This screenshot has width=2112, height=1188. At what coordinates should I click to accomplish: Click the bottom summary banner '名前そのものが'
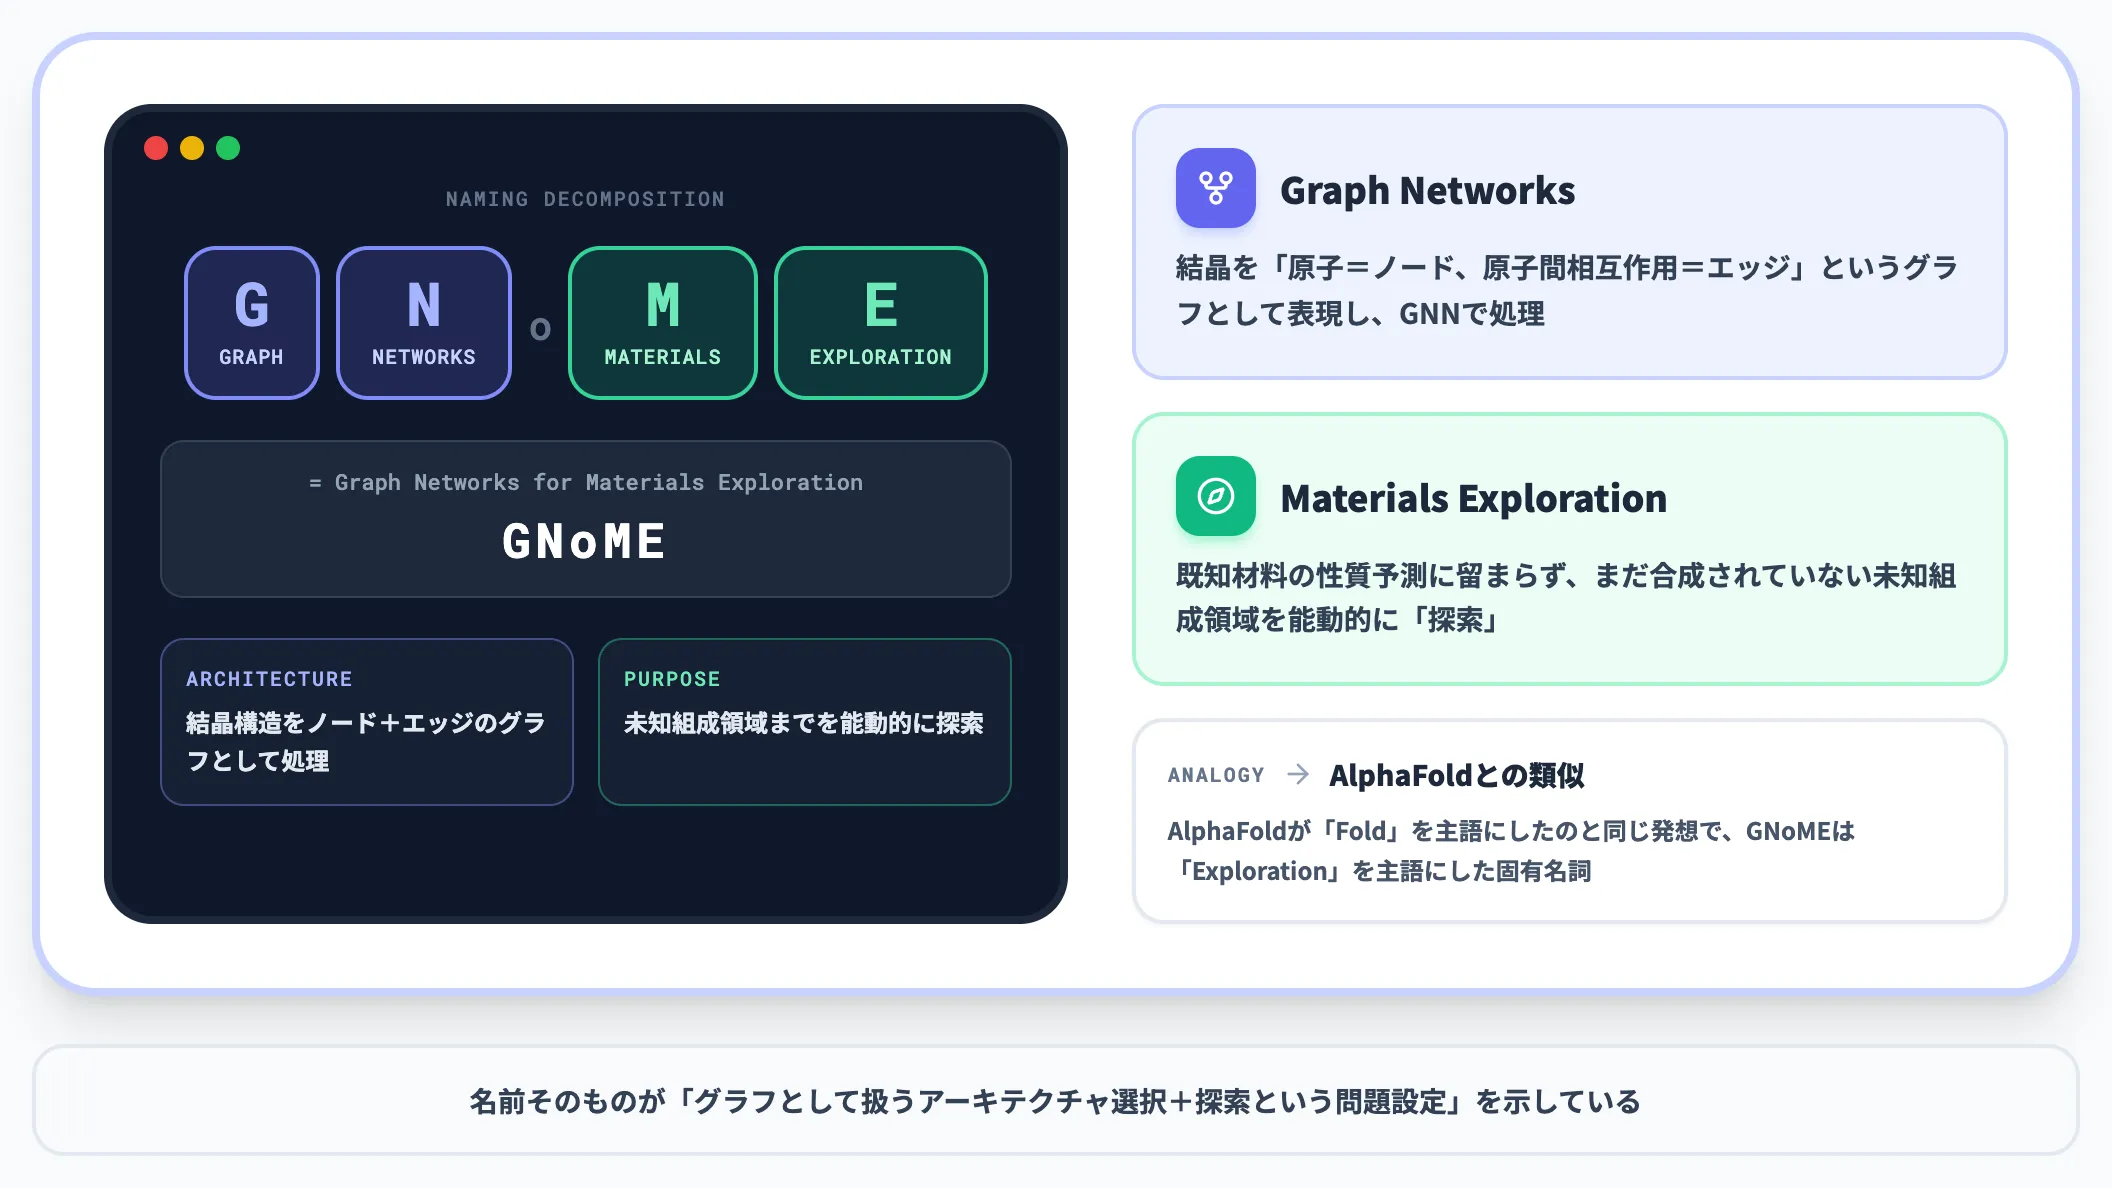[x=1056, y=1101]
